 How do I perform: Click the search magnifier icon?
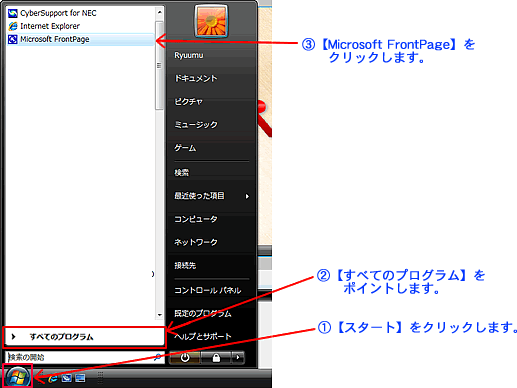click(157, 357)
